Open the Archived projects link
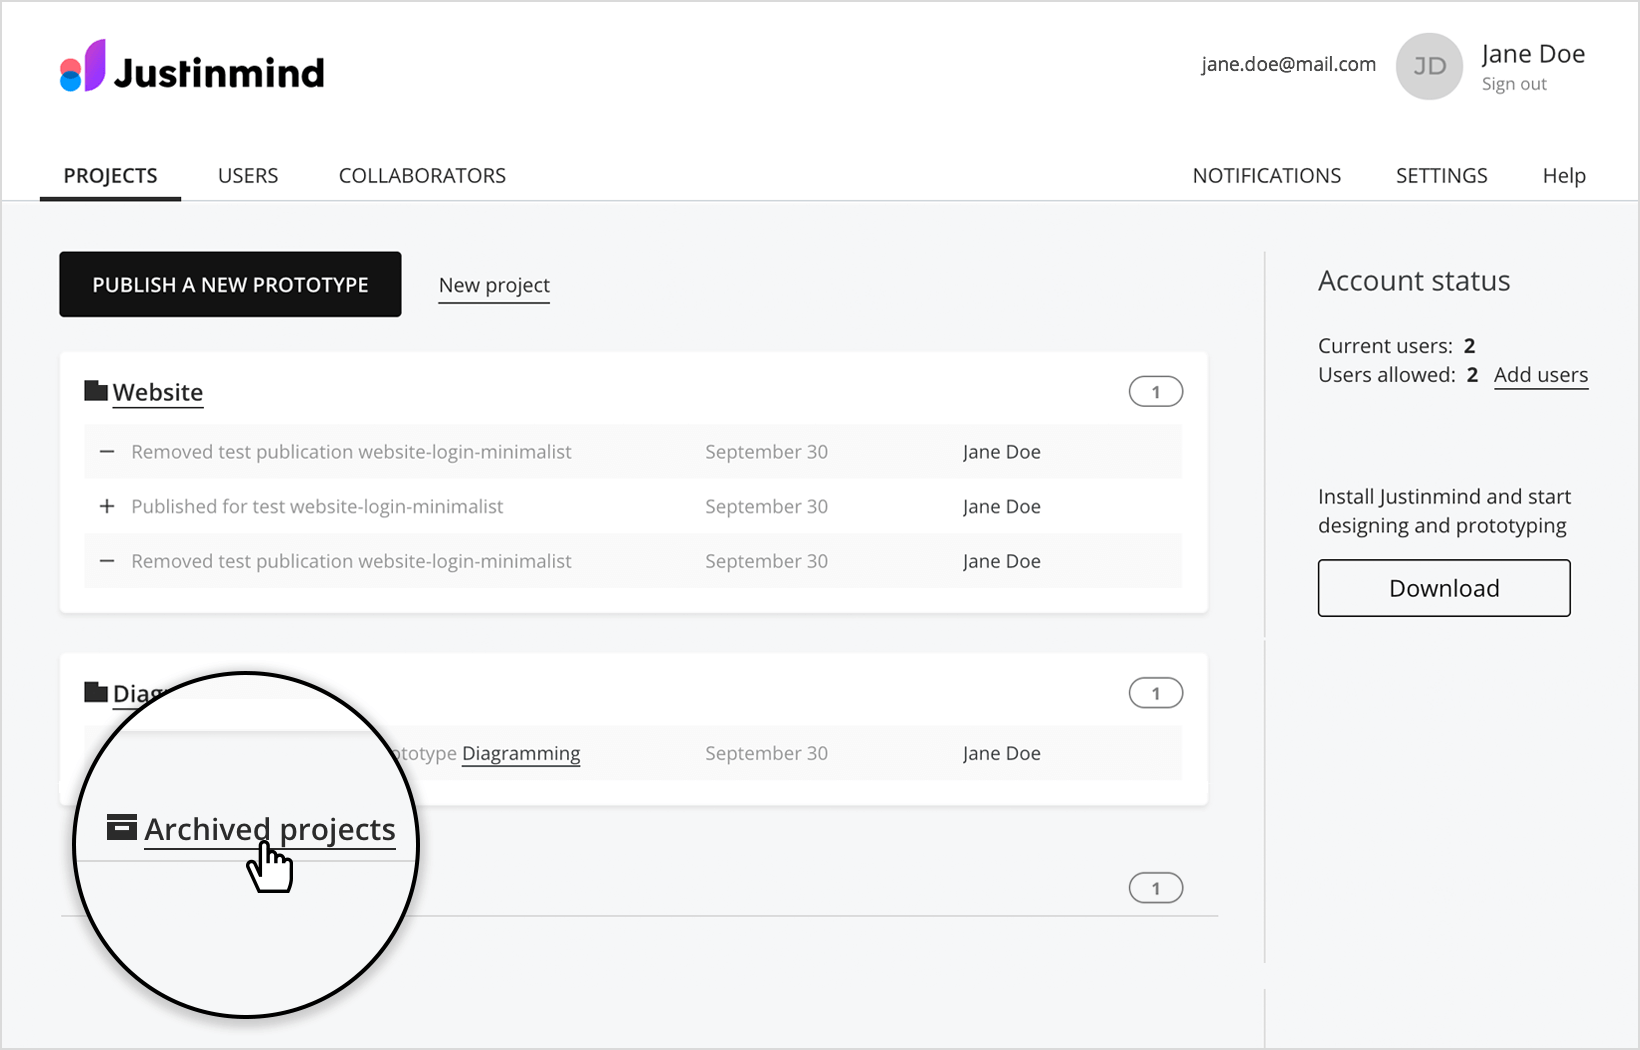 coord(270,830)
